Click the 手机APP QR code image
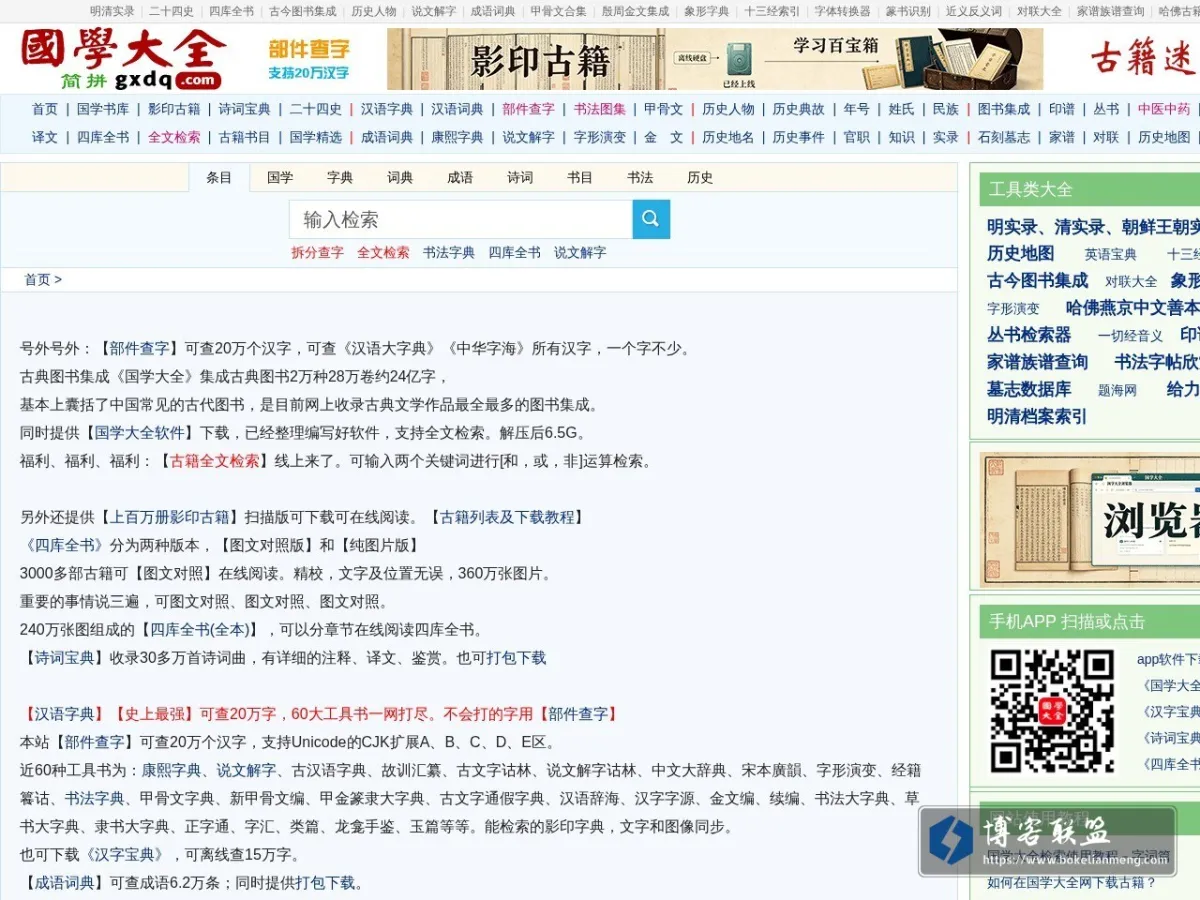Screen dimensions: 1200x900 (x=1052, y=711)
